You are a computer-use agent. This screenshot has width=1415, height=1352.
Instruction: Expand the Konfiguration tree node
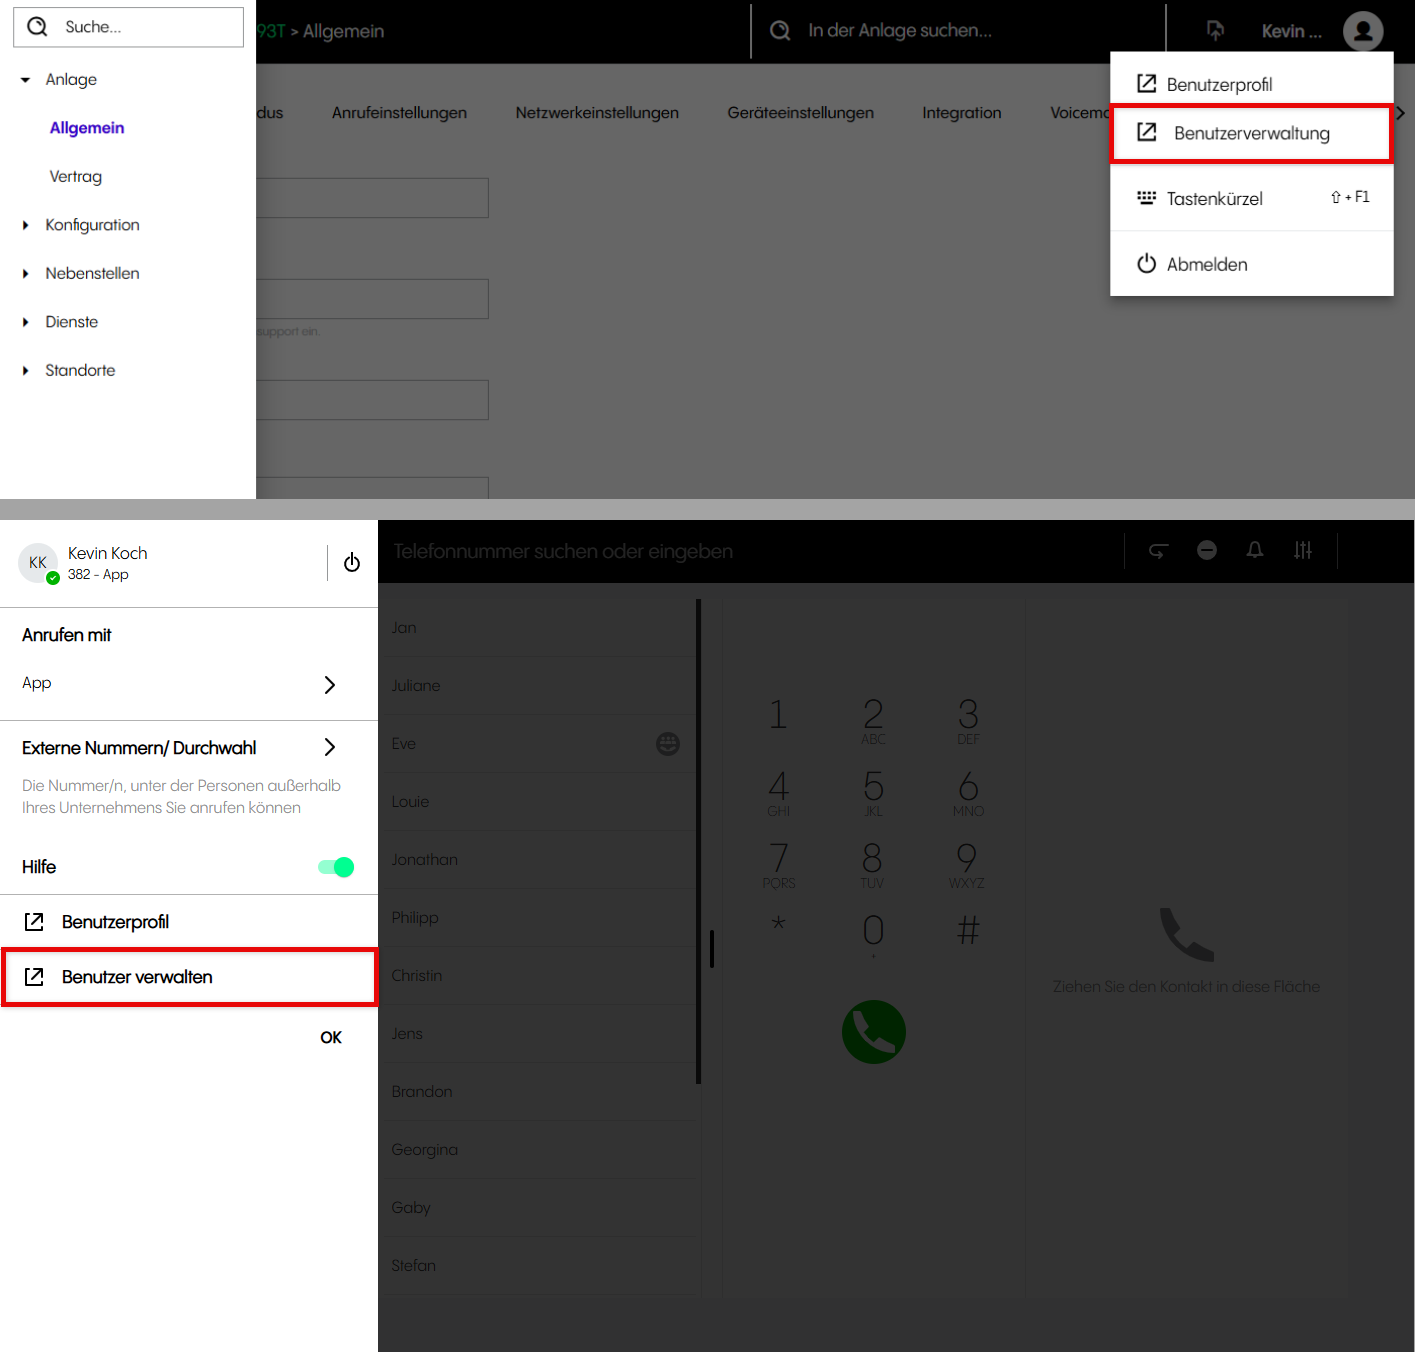point(26,225)
